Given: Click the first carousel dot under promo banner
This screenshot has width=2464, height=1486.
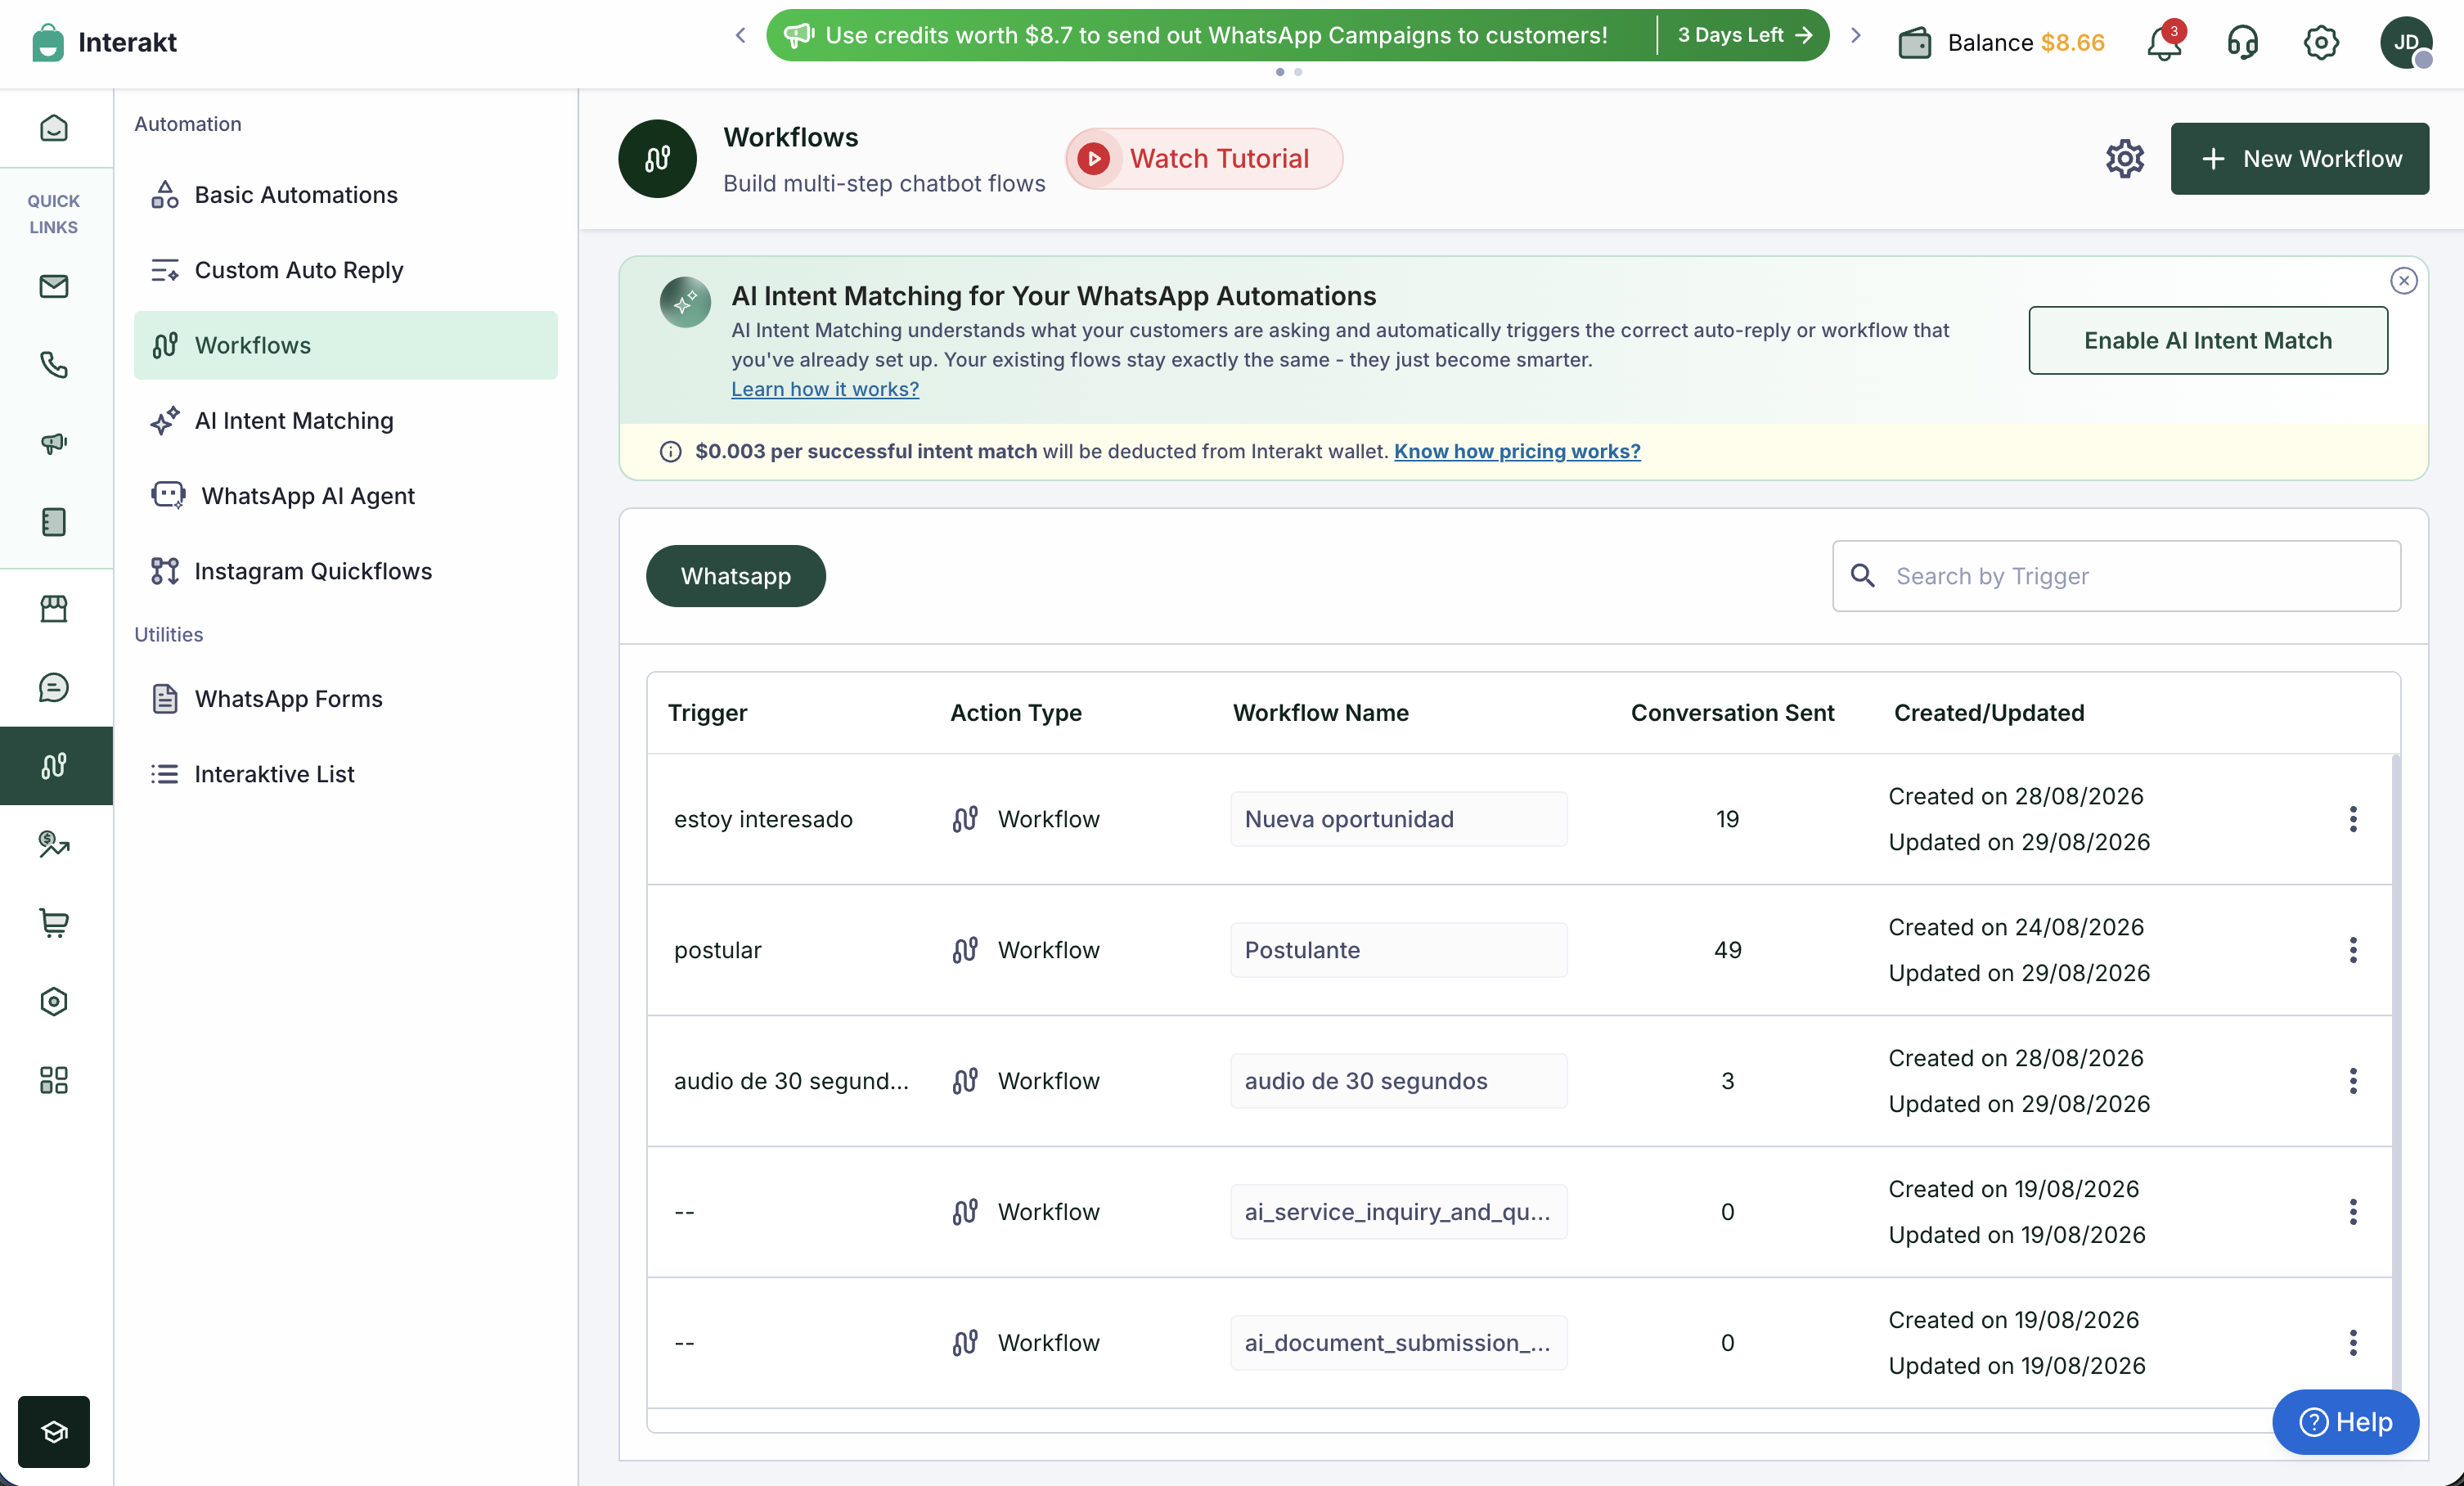Looking at the screenshot, I should click(x=1280, y=72).
